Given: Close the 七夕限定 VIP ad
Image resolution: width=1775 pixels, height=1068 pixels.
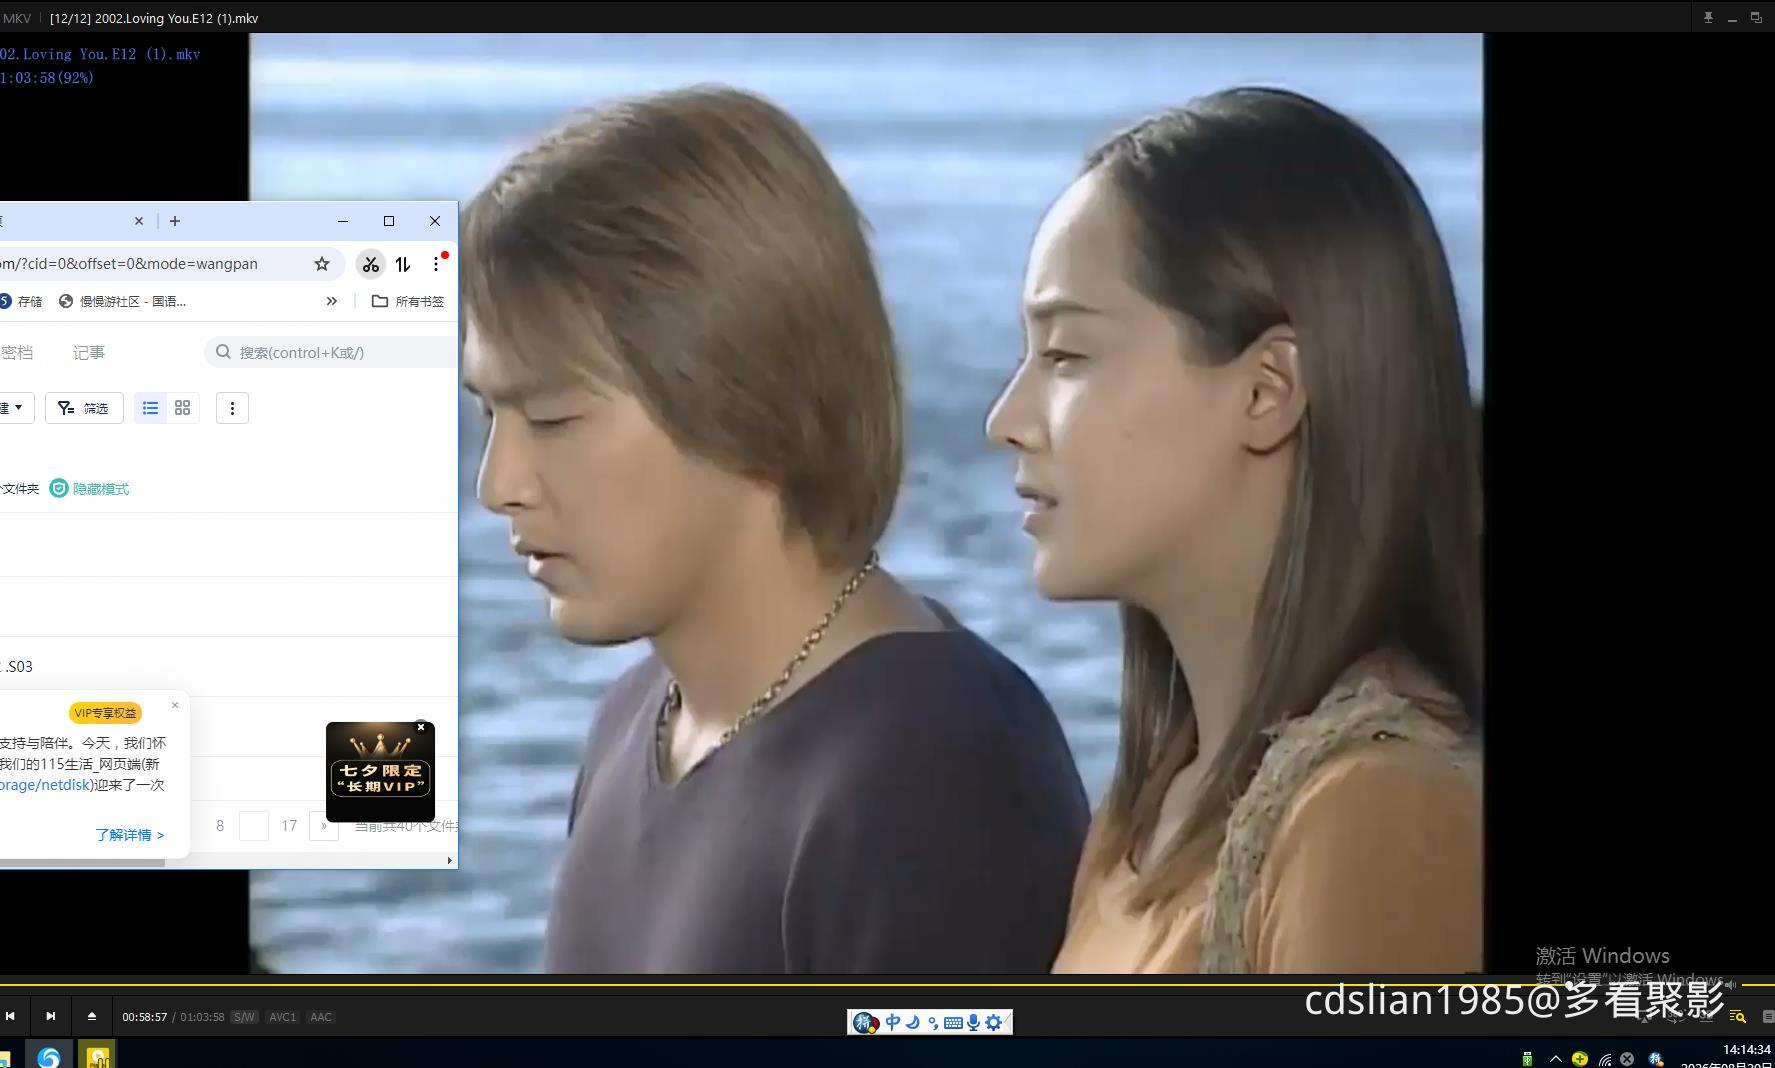Looking at the screenshot, I should tap(421, 727).
